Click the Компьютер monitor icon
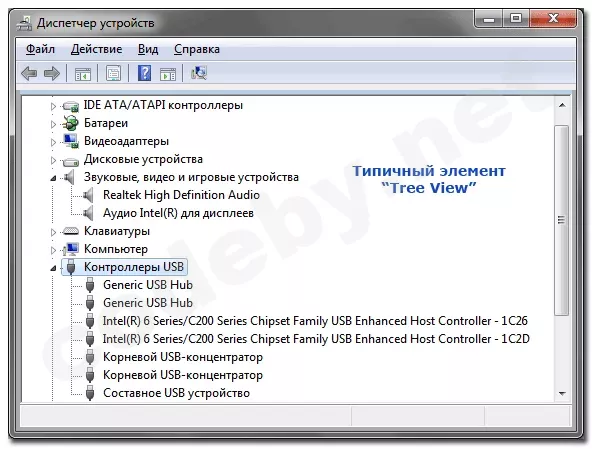 (71, 249)
